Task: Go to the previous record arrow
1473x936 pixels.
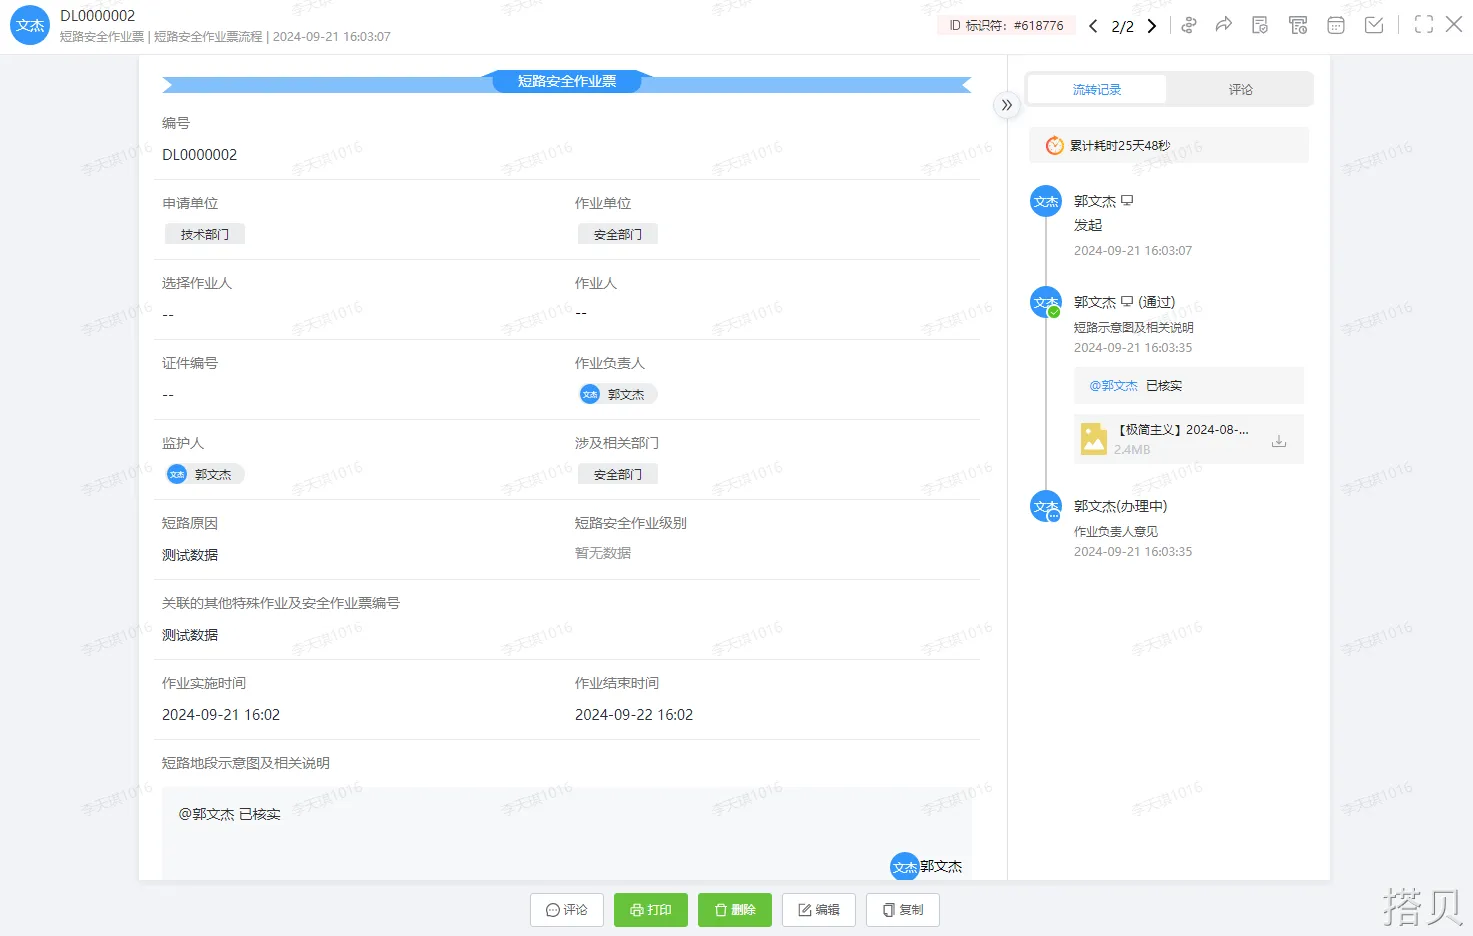Action: [x=1093, y=26]
